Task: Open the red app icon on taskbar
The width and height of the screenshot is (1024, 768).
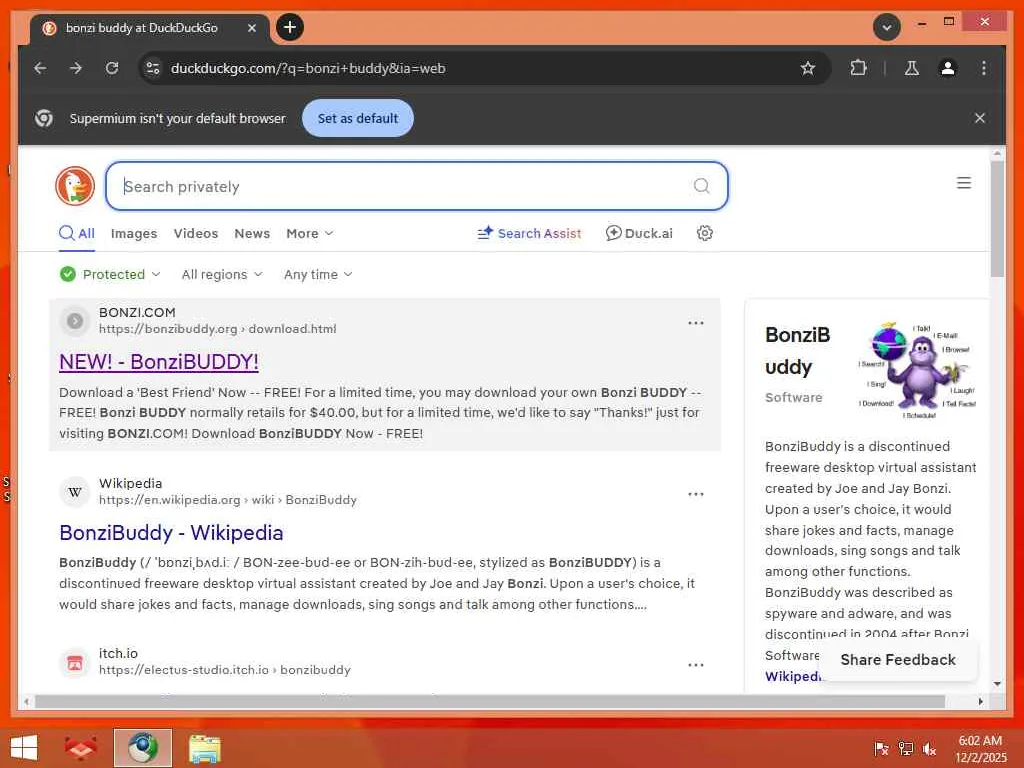Action: [81, 748]
